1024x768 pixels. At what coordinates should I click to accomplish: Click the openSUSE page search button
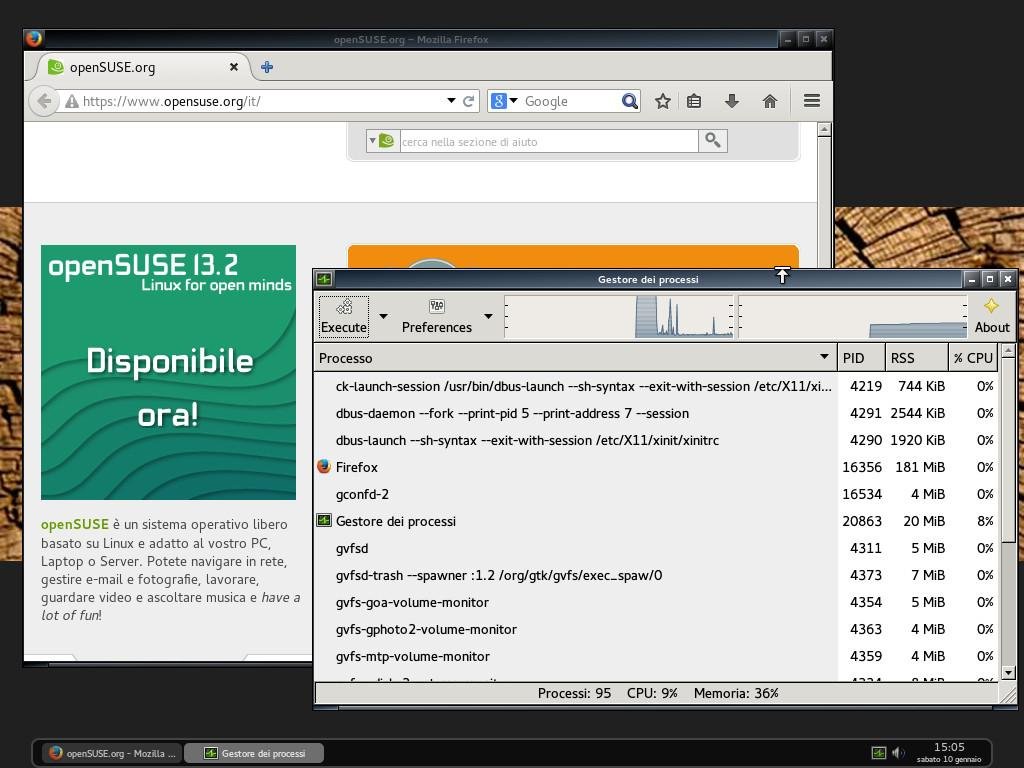click(x=712, y=141)
